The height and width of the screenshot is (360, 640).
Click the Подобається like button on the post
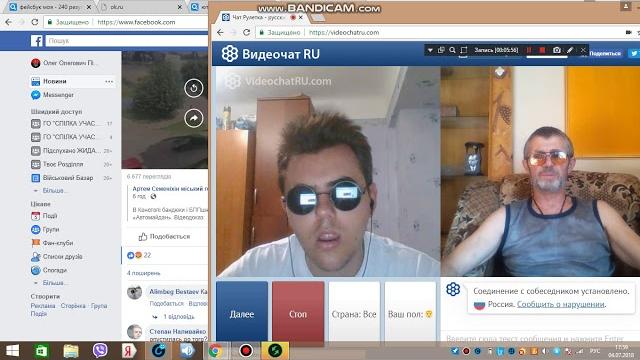click(x=164, y=236)
